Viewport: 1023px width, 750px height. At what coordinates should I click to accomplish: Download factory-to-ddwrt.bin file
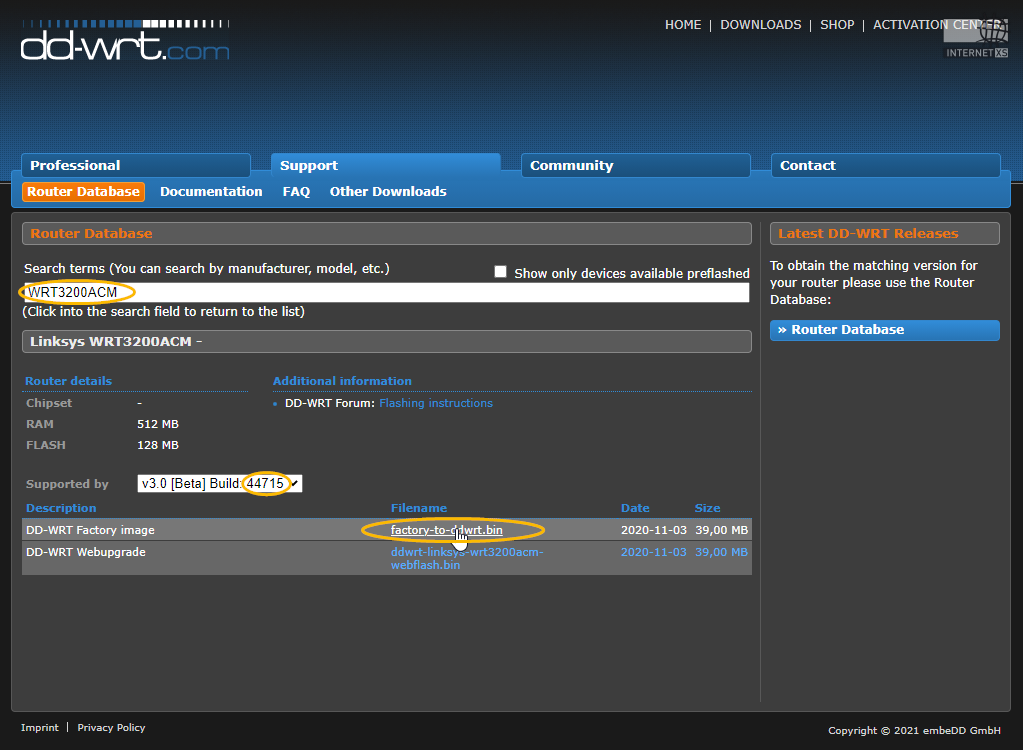pyautogui.click(x=447, y=530)
